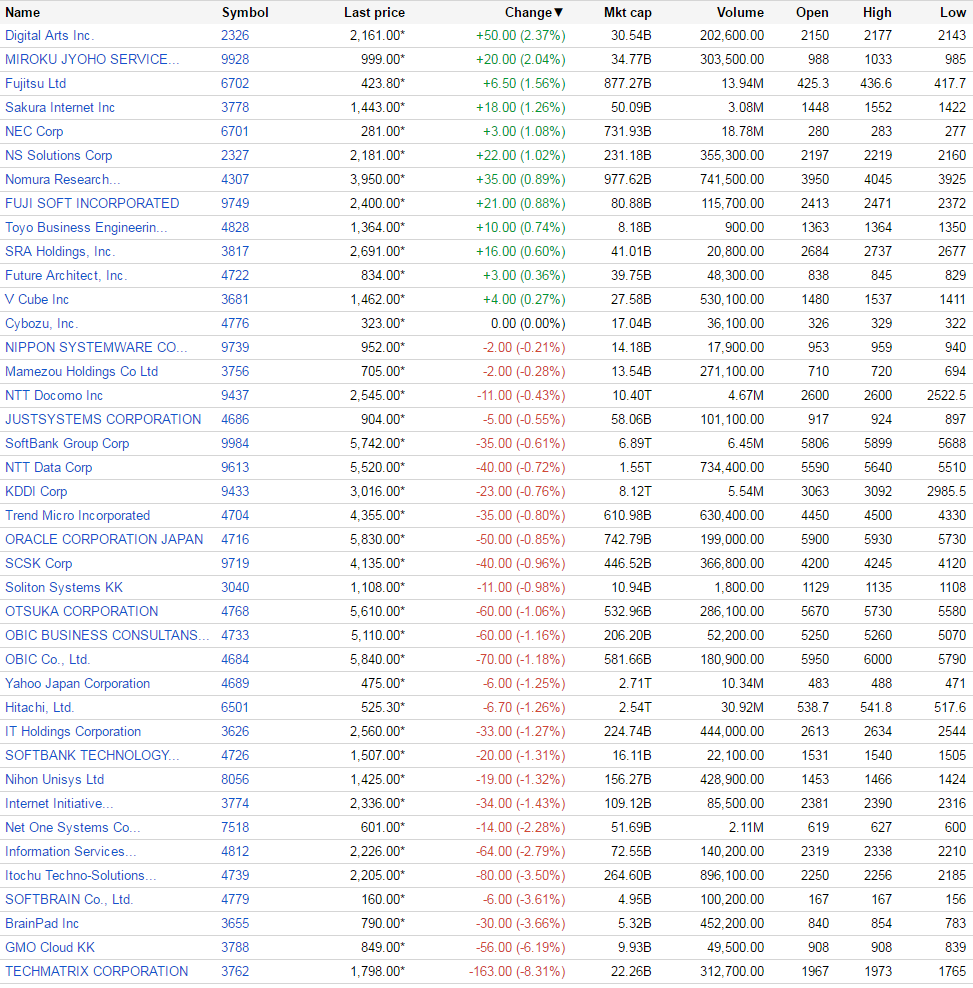Select last price 5,840.00
The height and width of the screenshot is (988, 973).
377,659
